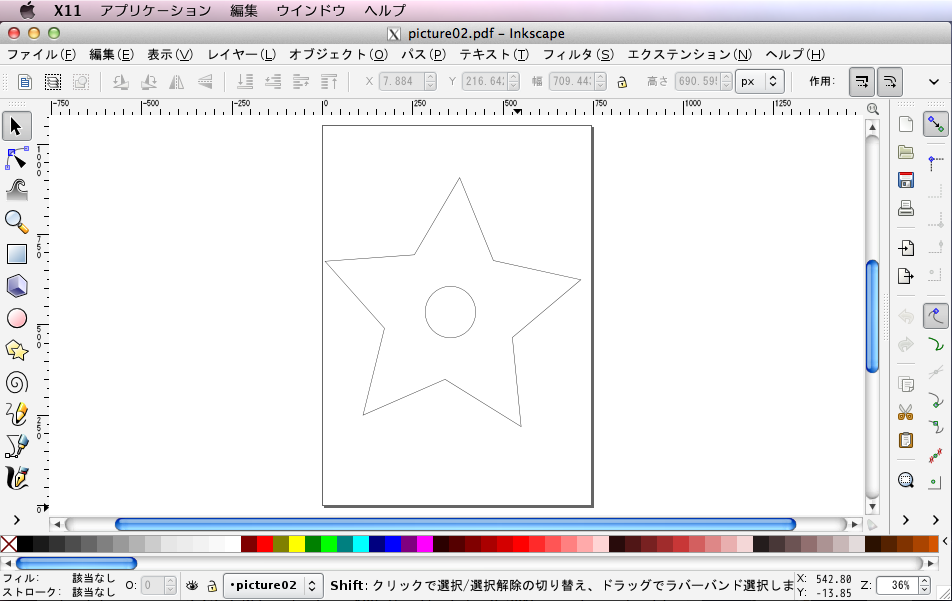
Task: Select the Calligraphy tool
Action: click(x=16, y=478)
